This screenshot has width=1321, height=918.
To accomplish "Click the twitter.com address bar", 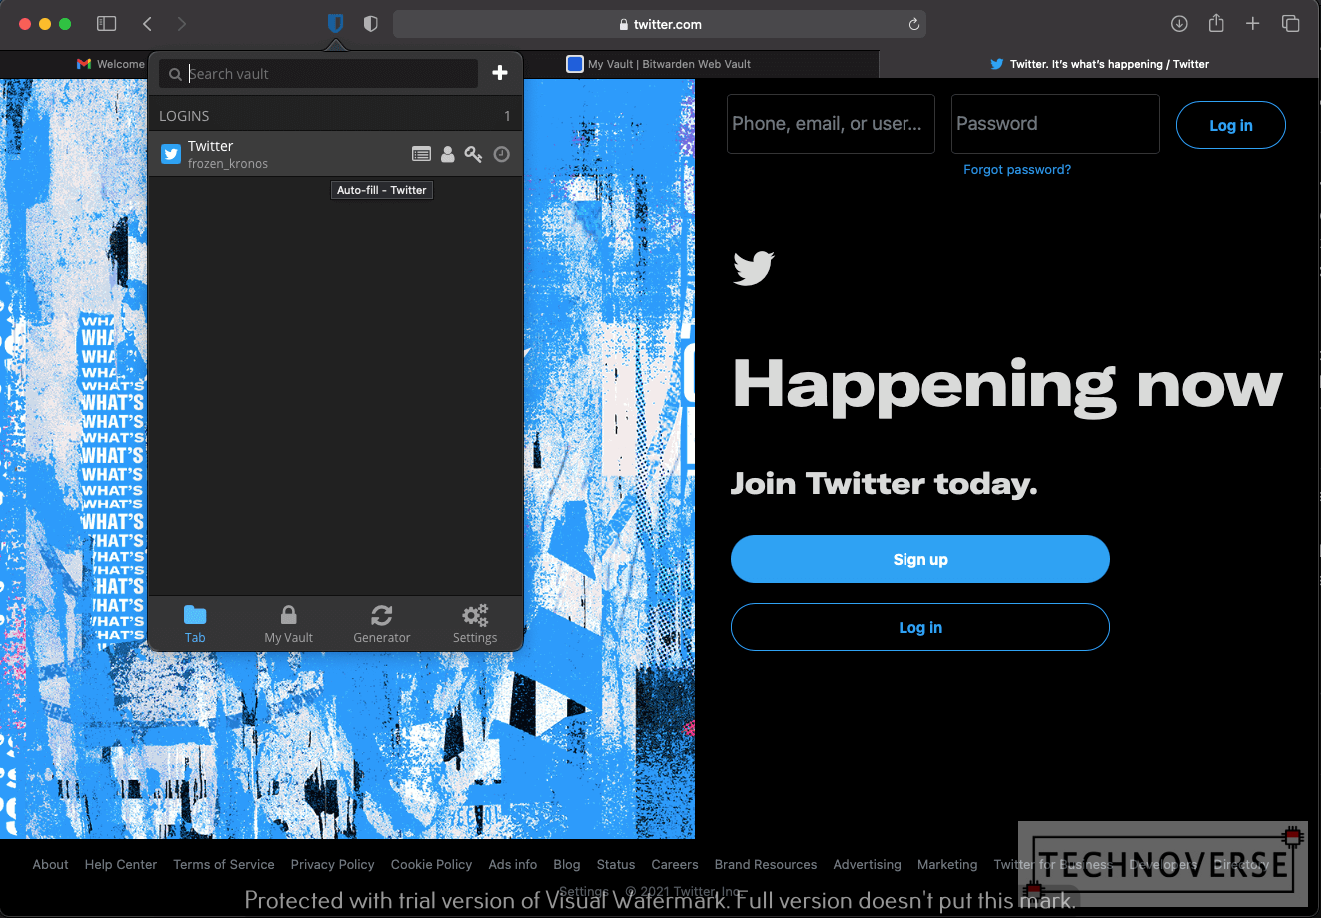I will 659,24.
